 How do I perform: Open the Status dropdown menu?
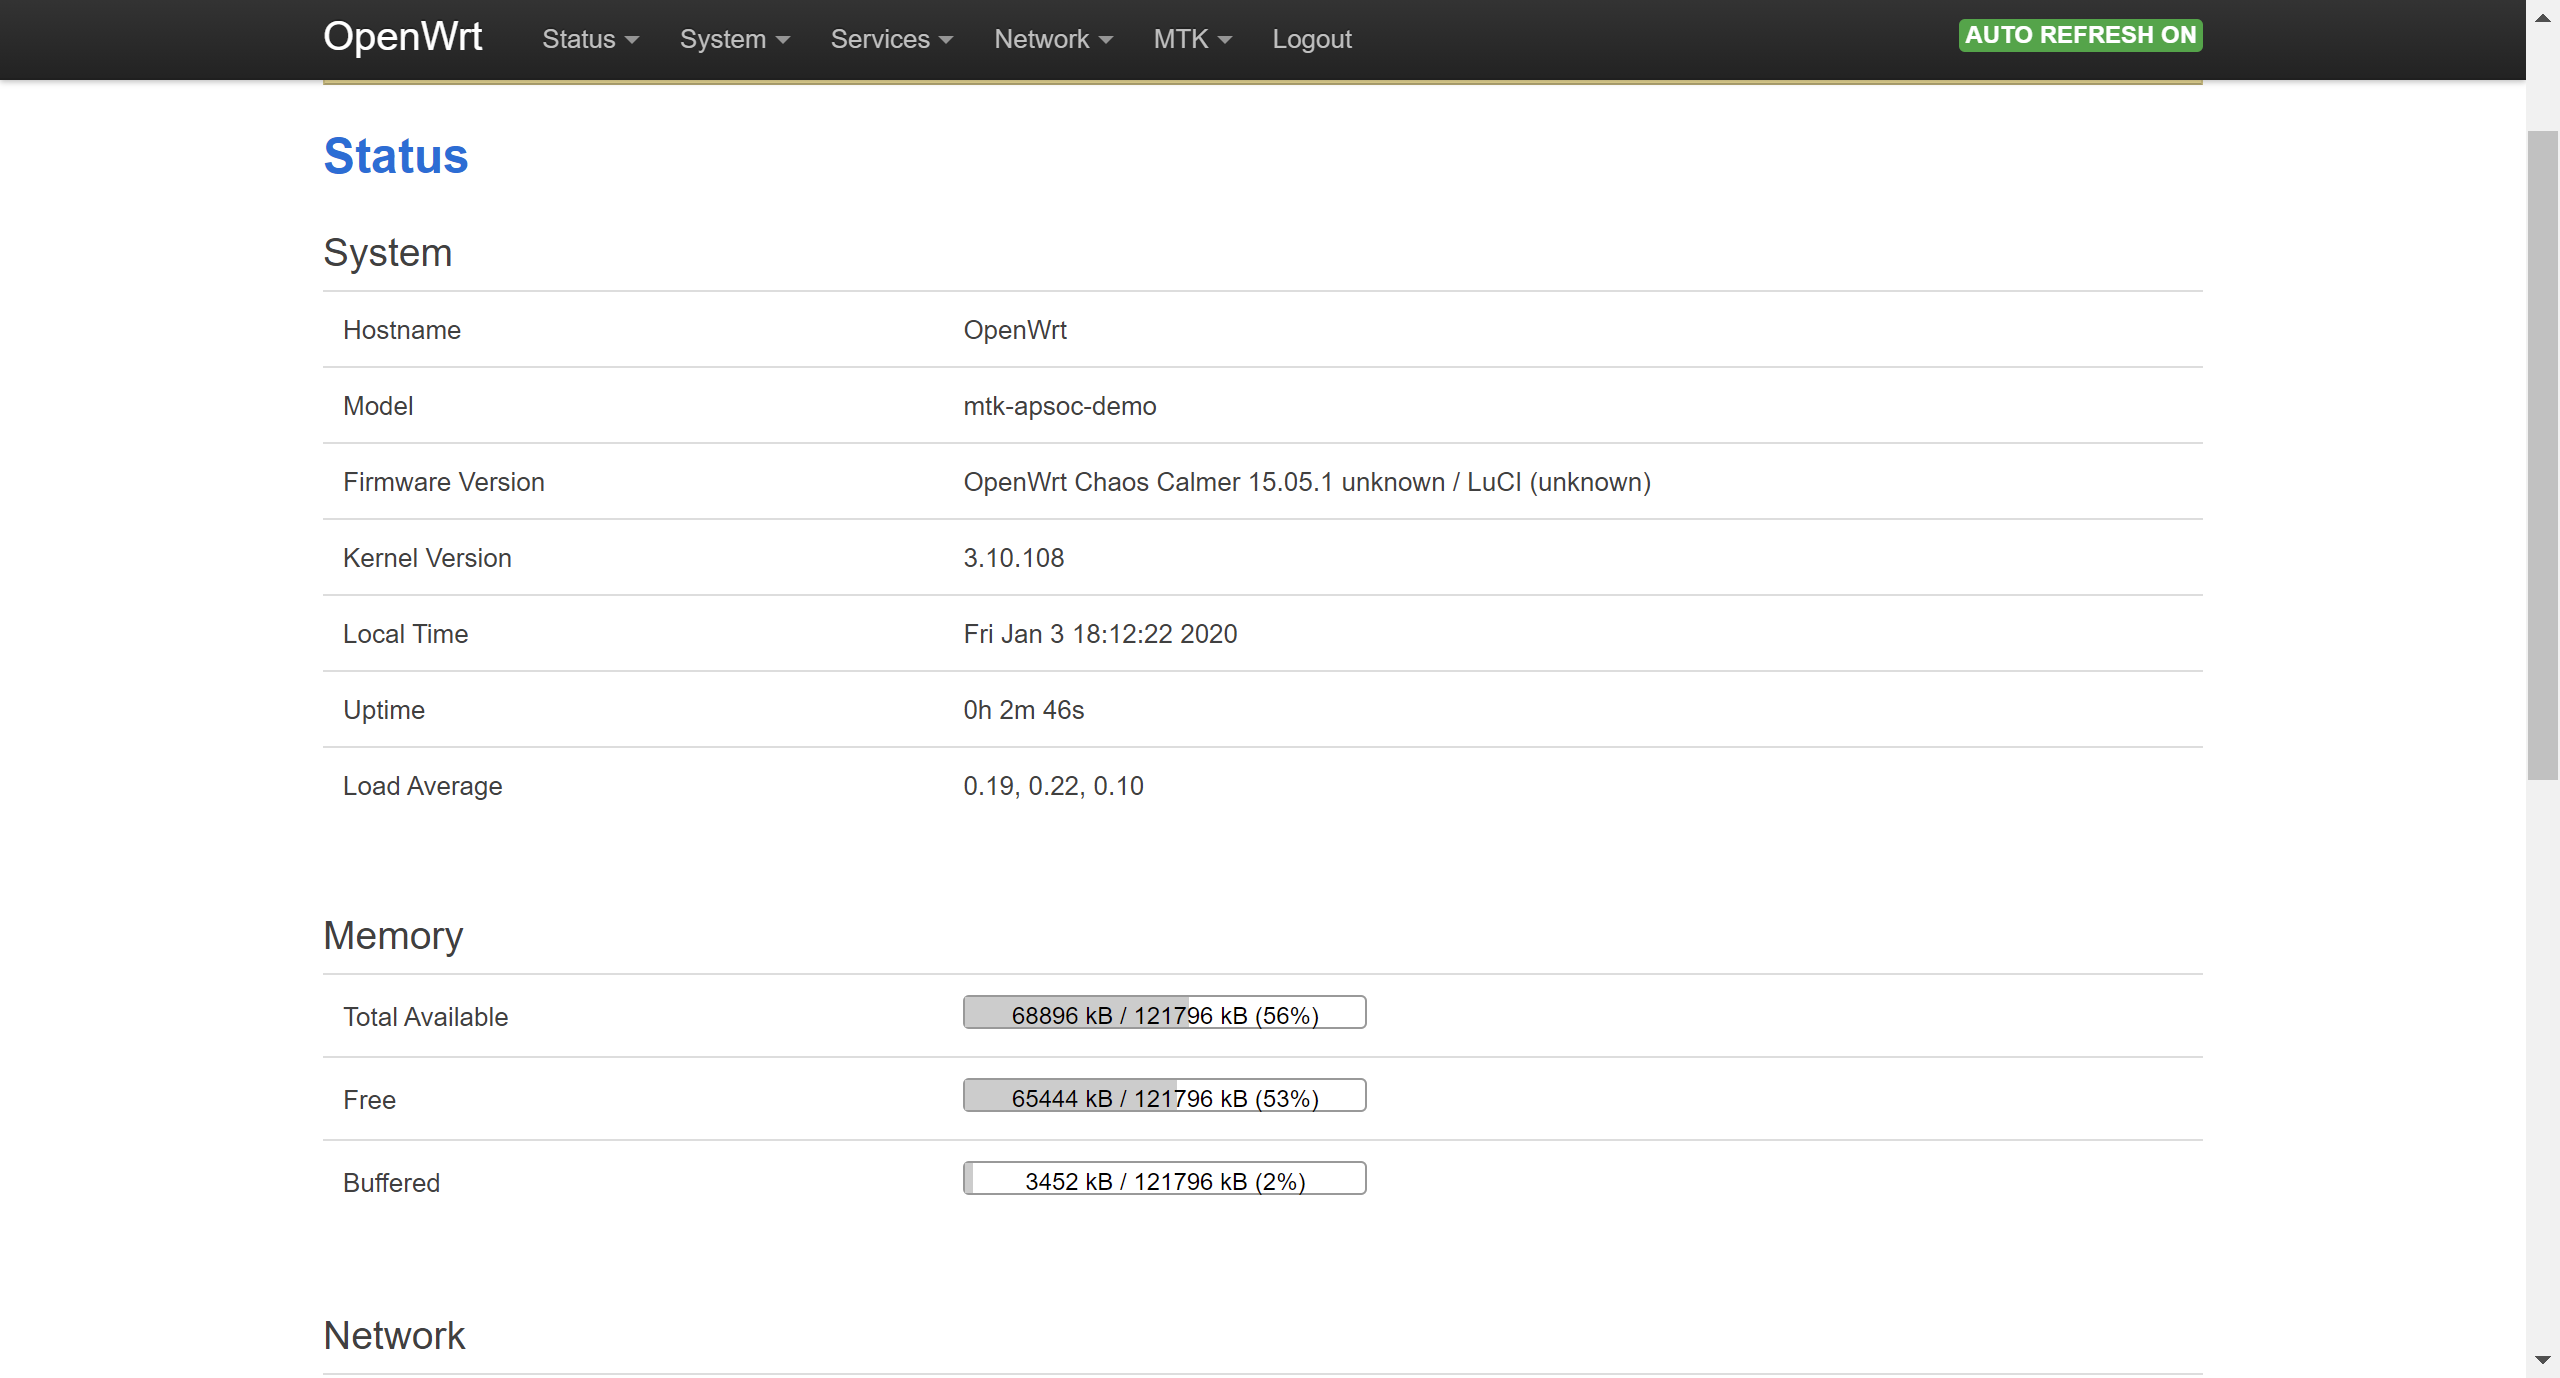point(589,39)
